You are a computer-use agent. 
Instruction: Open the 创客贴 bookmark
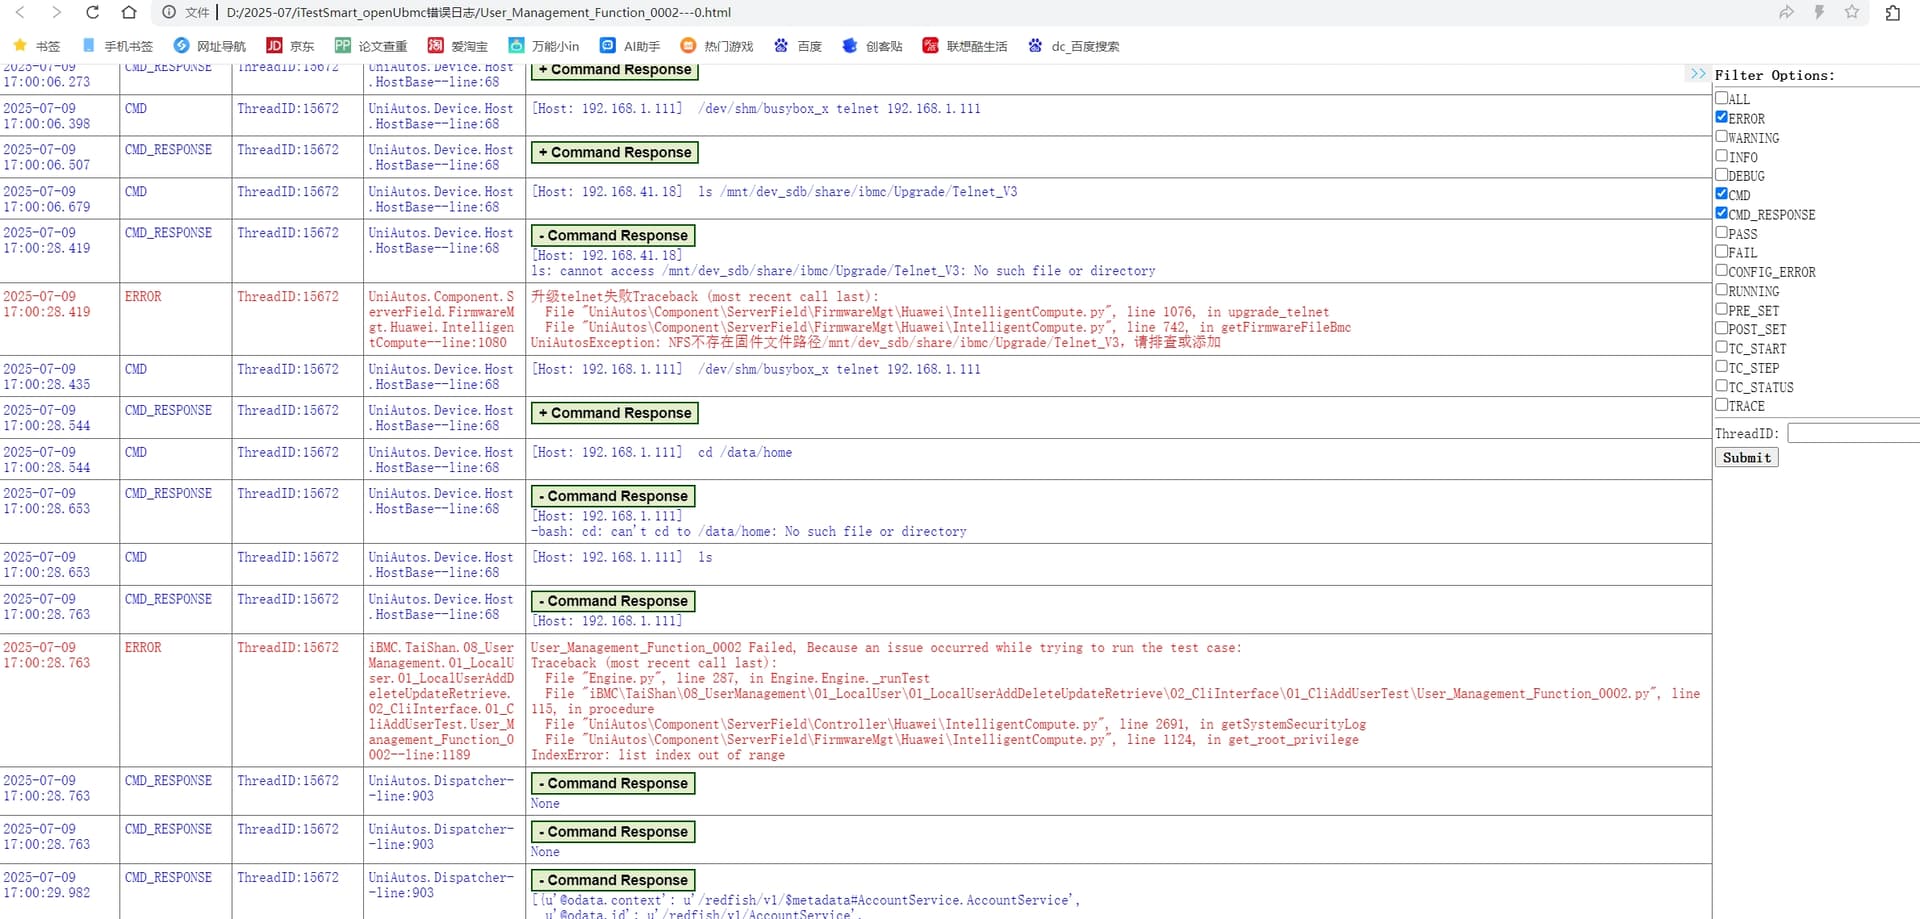pos(872,46)
